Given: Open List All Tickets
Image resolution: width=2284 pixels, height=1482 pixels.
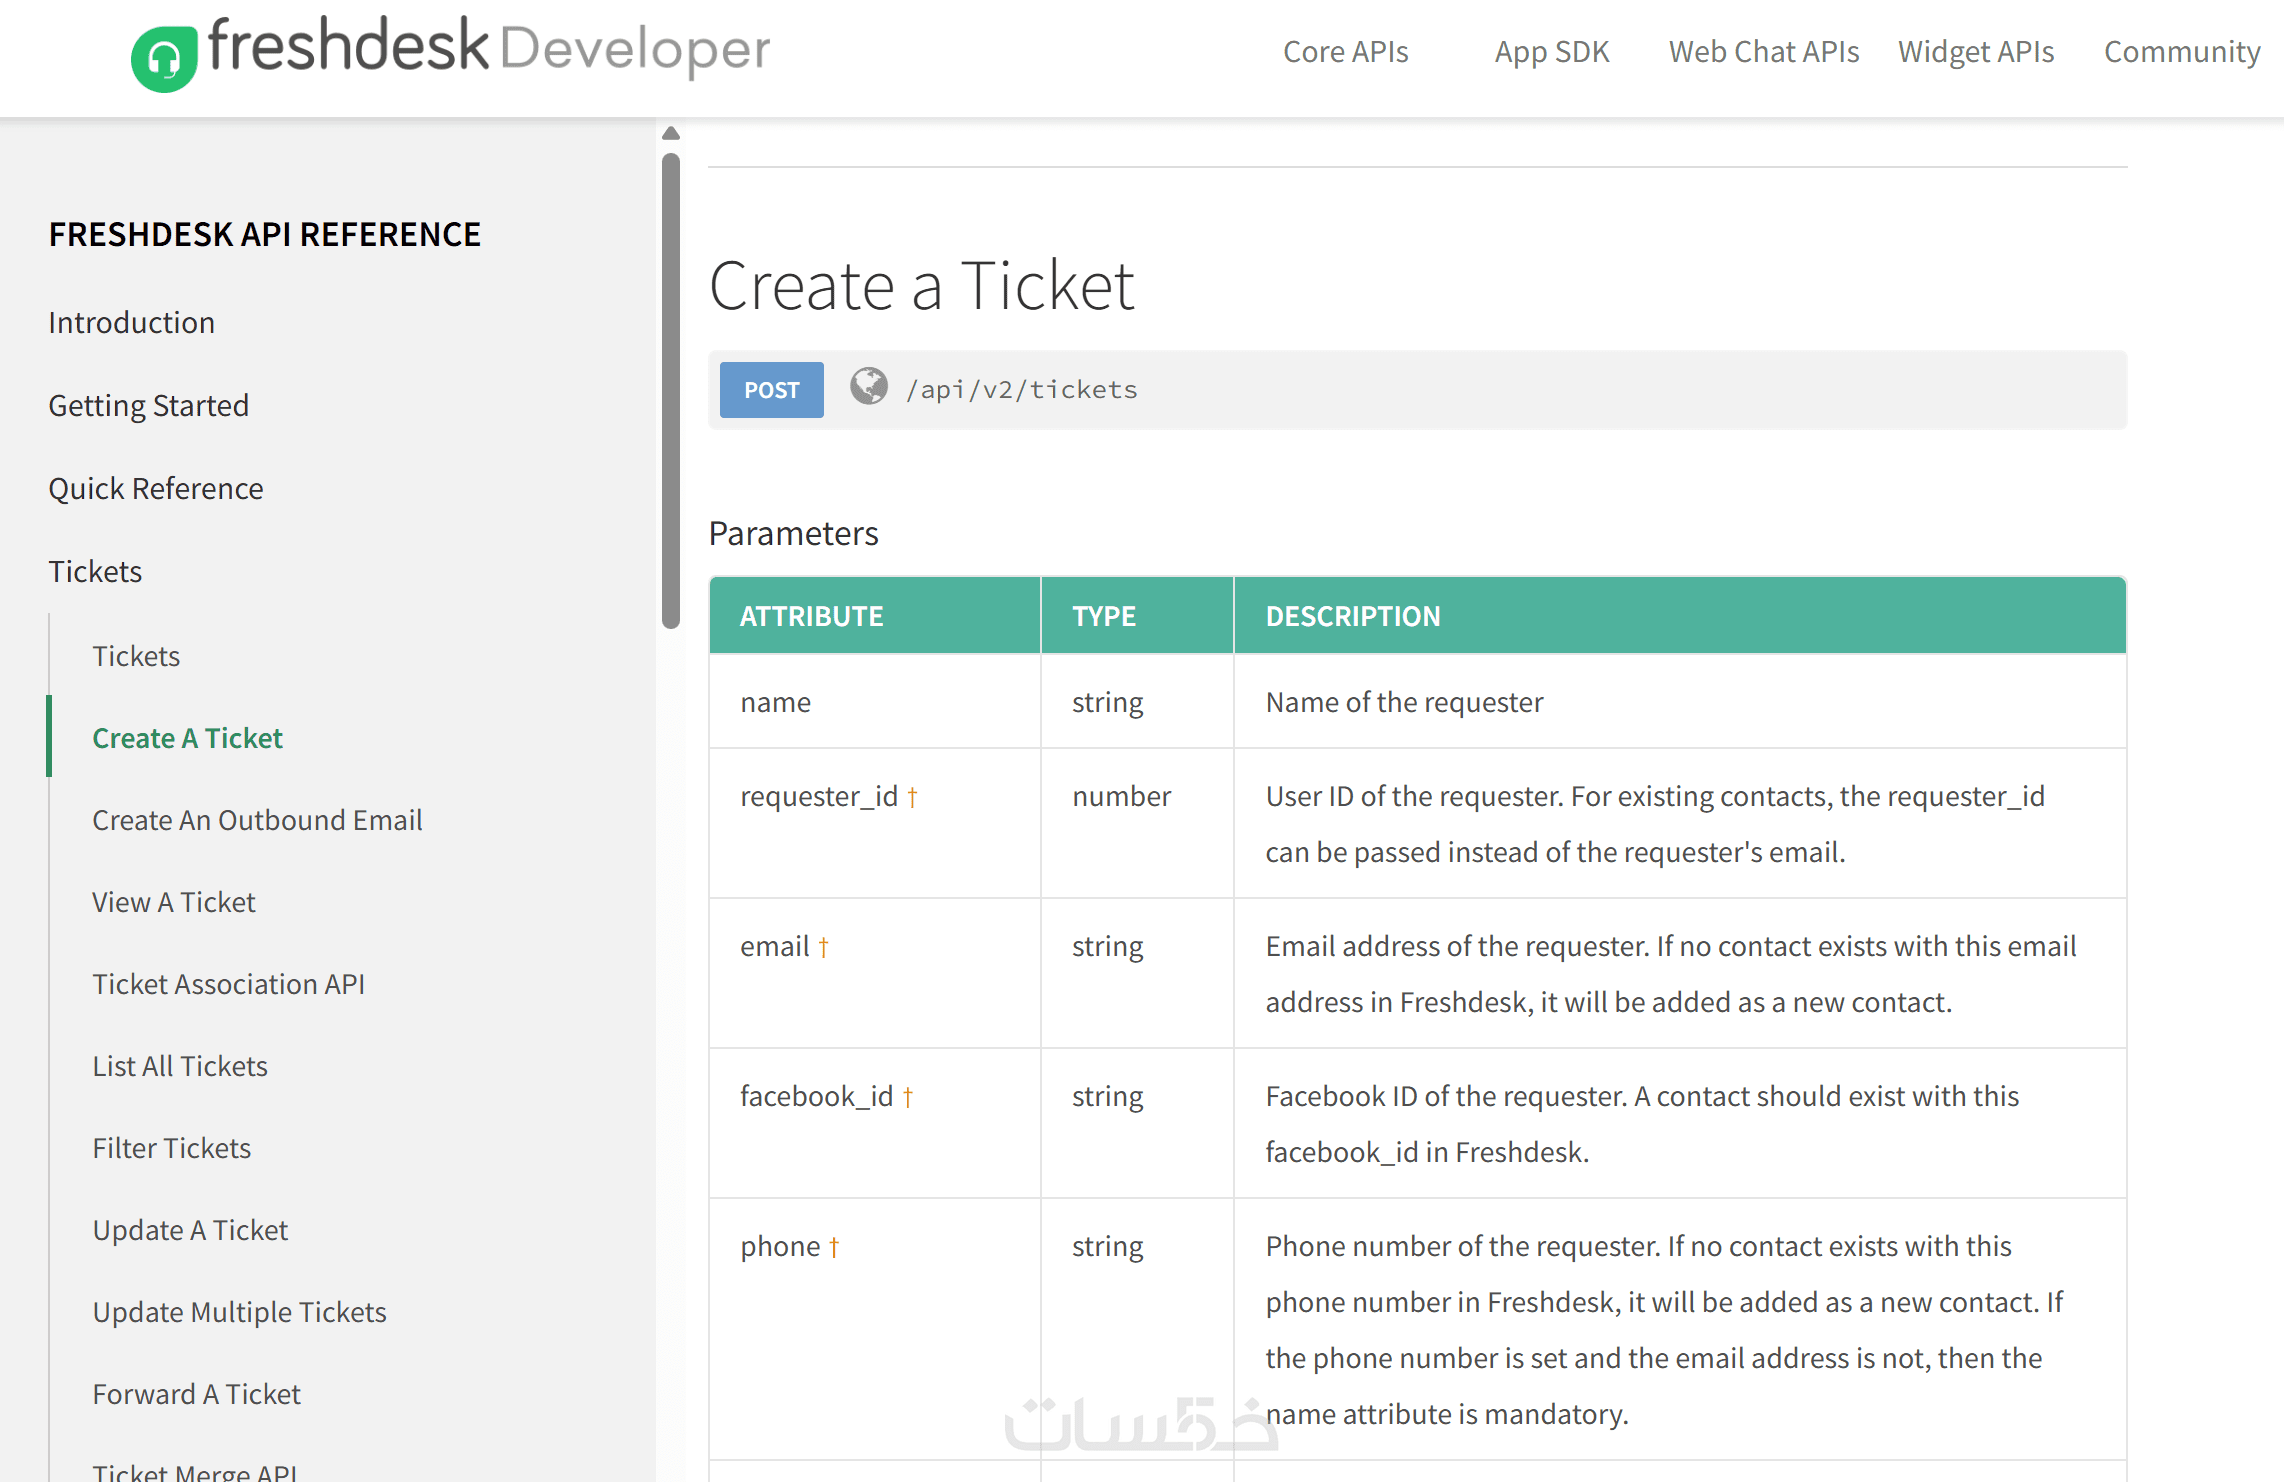Looking at the screenshot, I should (180, 1066).
